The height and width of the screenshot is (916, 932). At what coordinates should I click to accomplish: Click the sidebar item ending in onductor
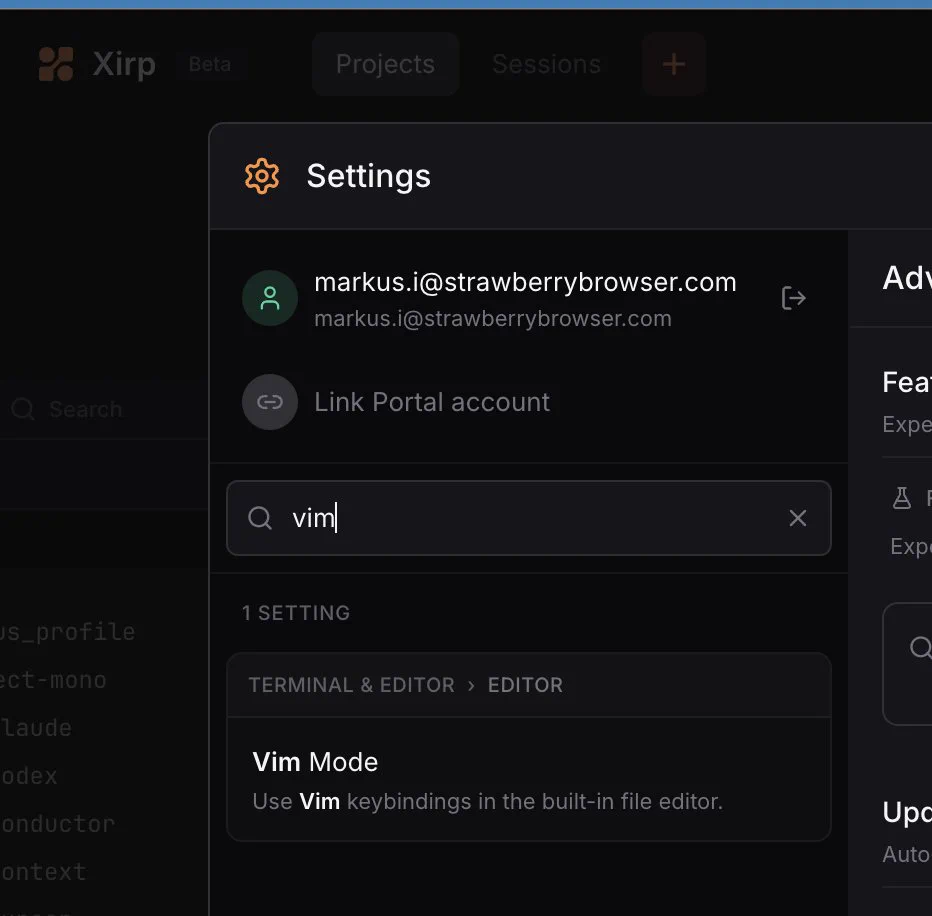point(57,824)
